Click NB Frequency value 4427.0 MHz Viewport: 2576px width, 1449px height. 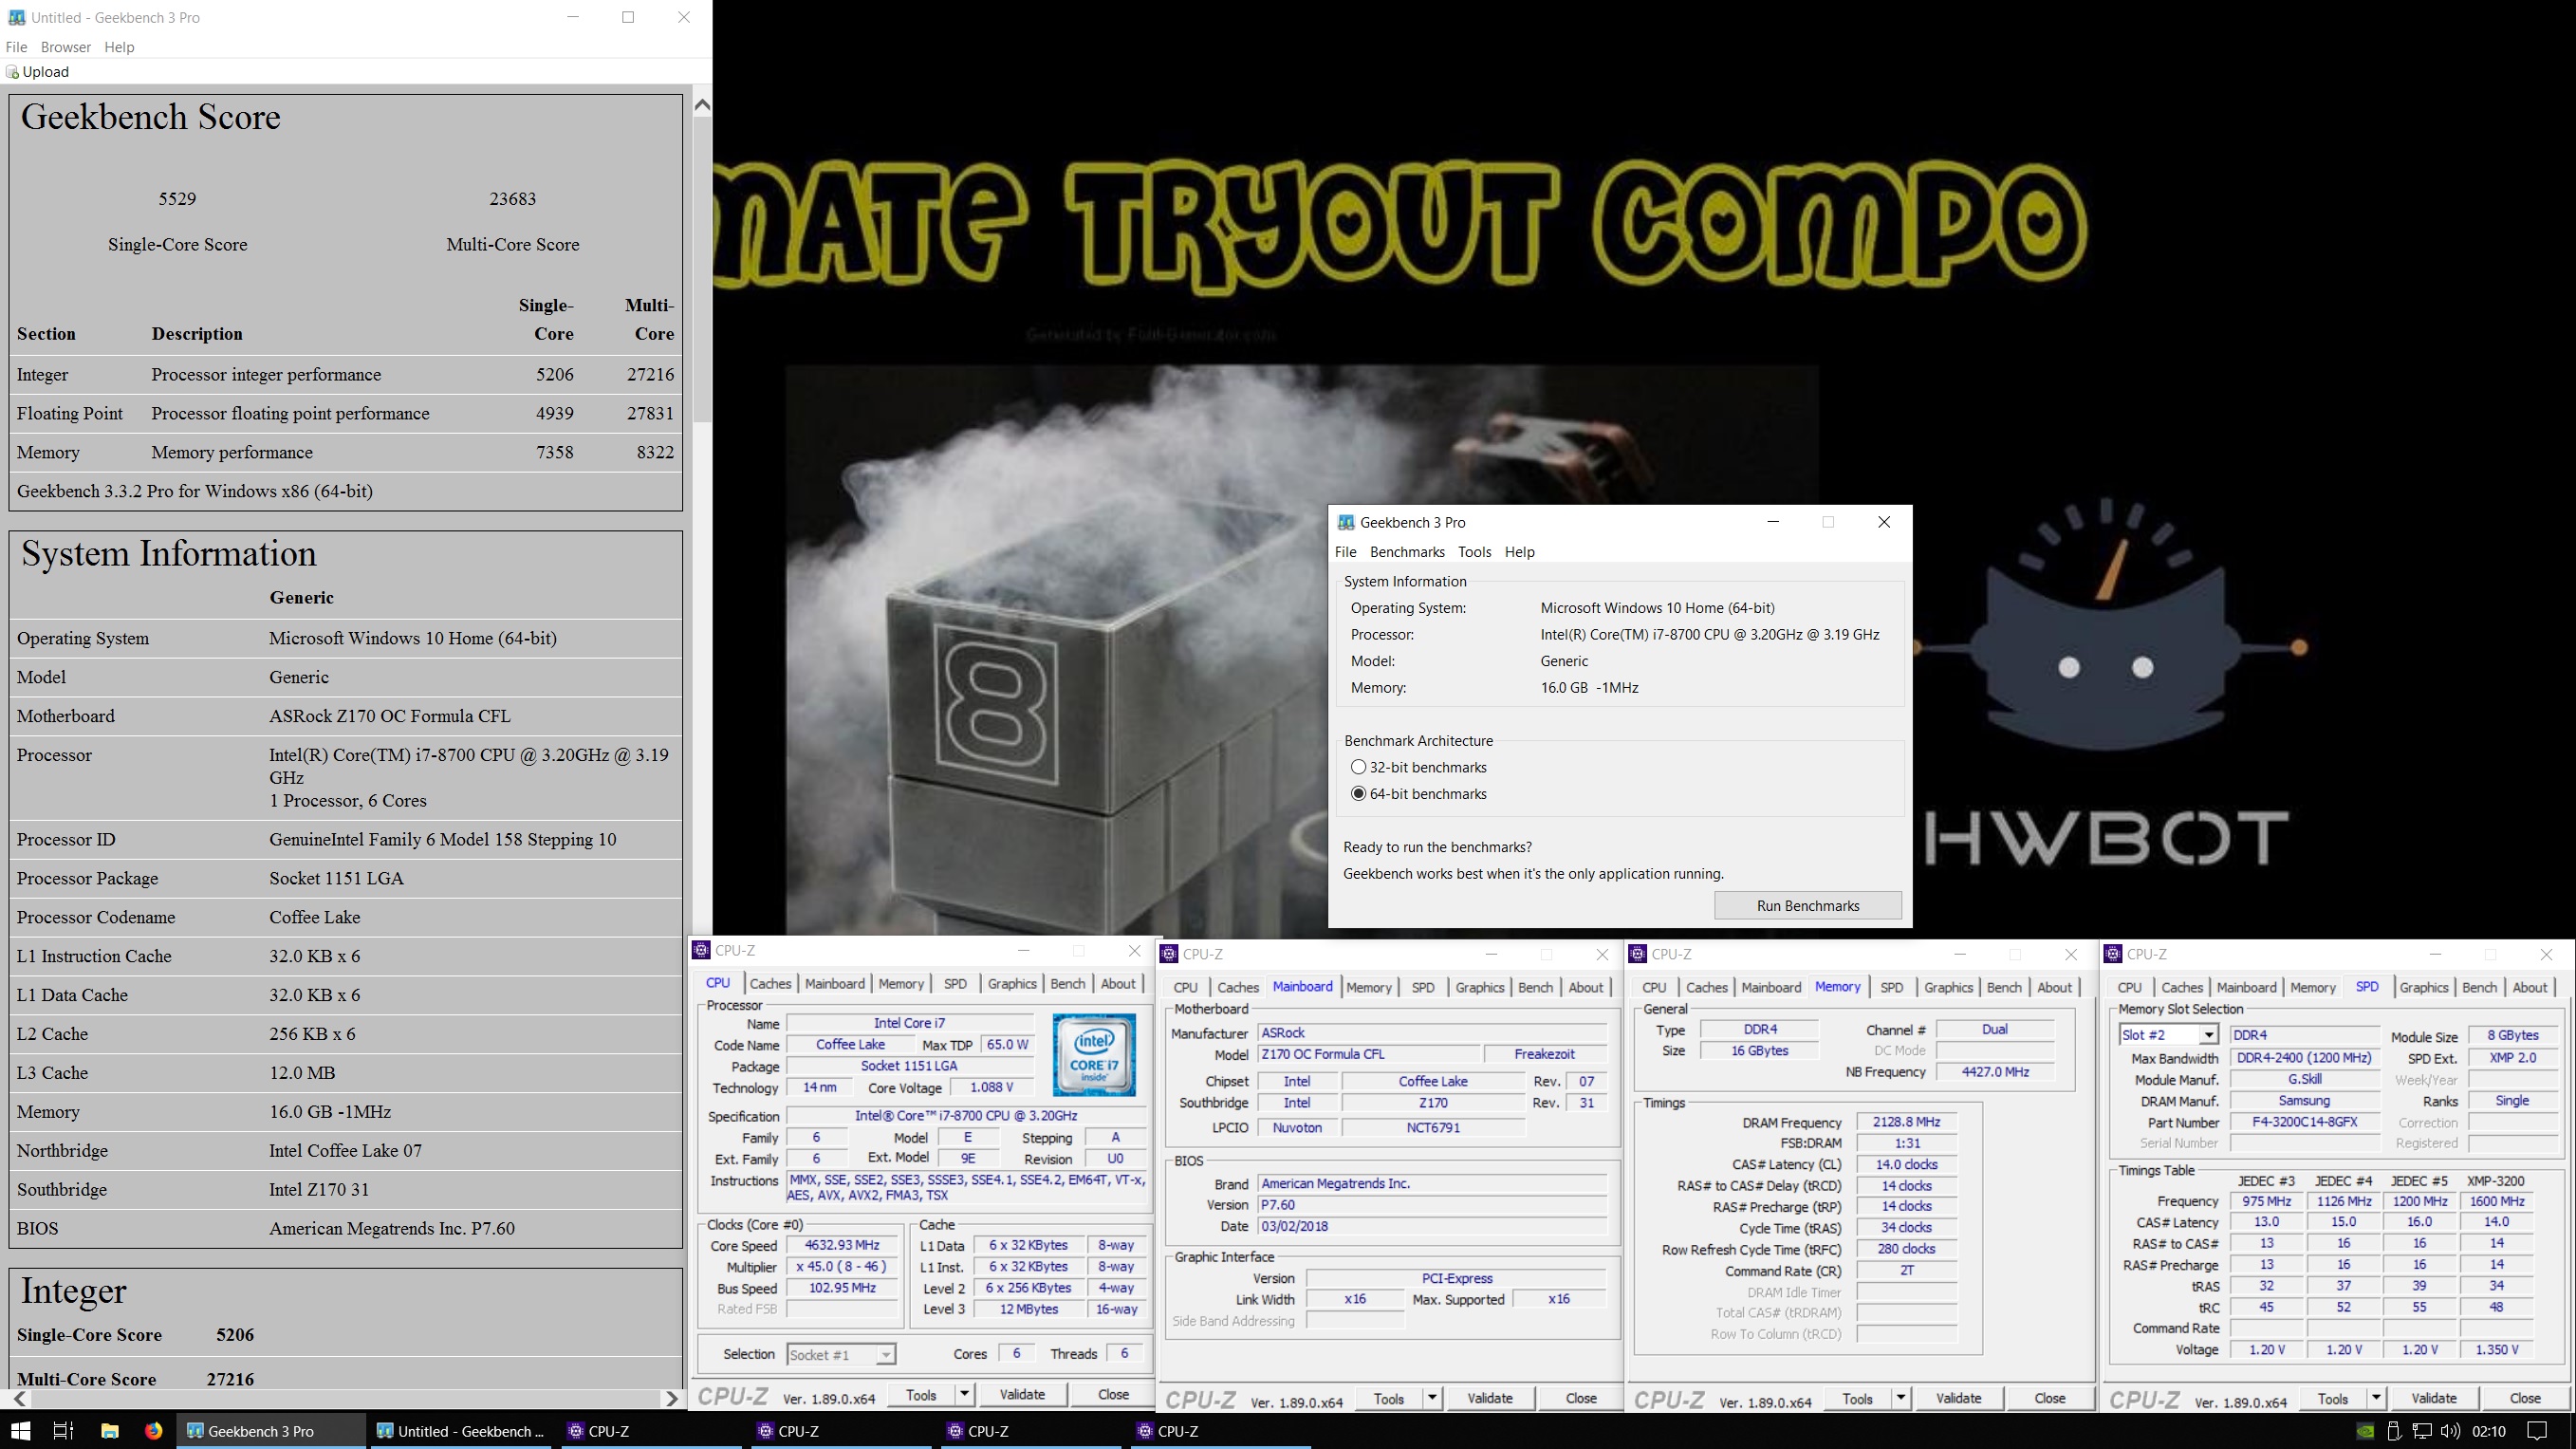(x=1994, y=1072)
